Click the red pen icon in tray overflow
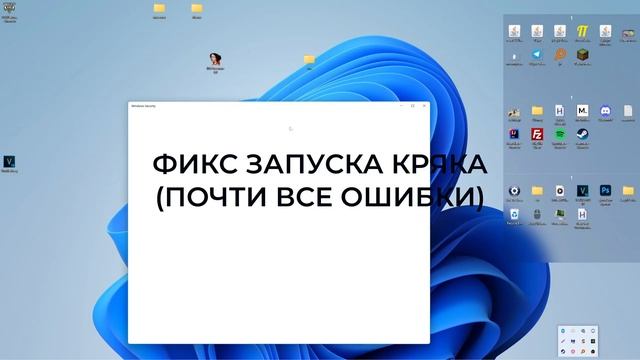This screenshot has height=360, width=640. (563, 341)
